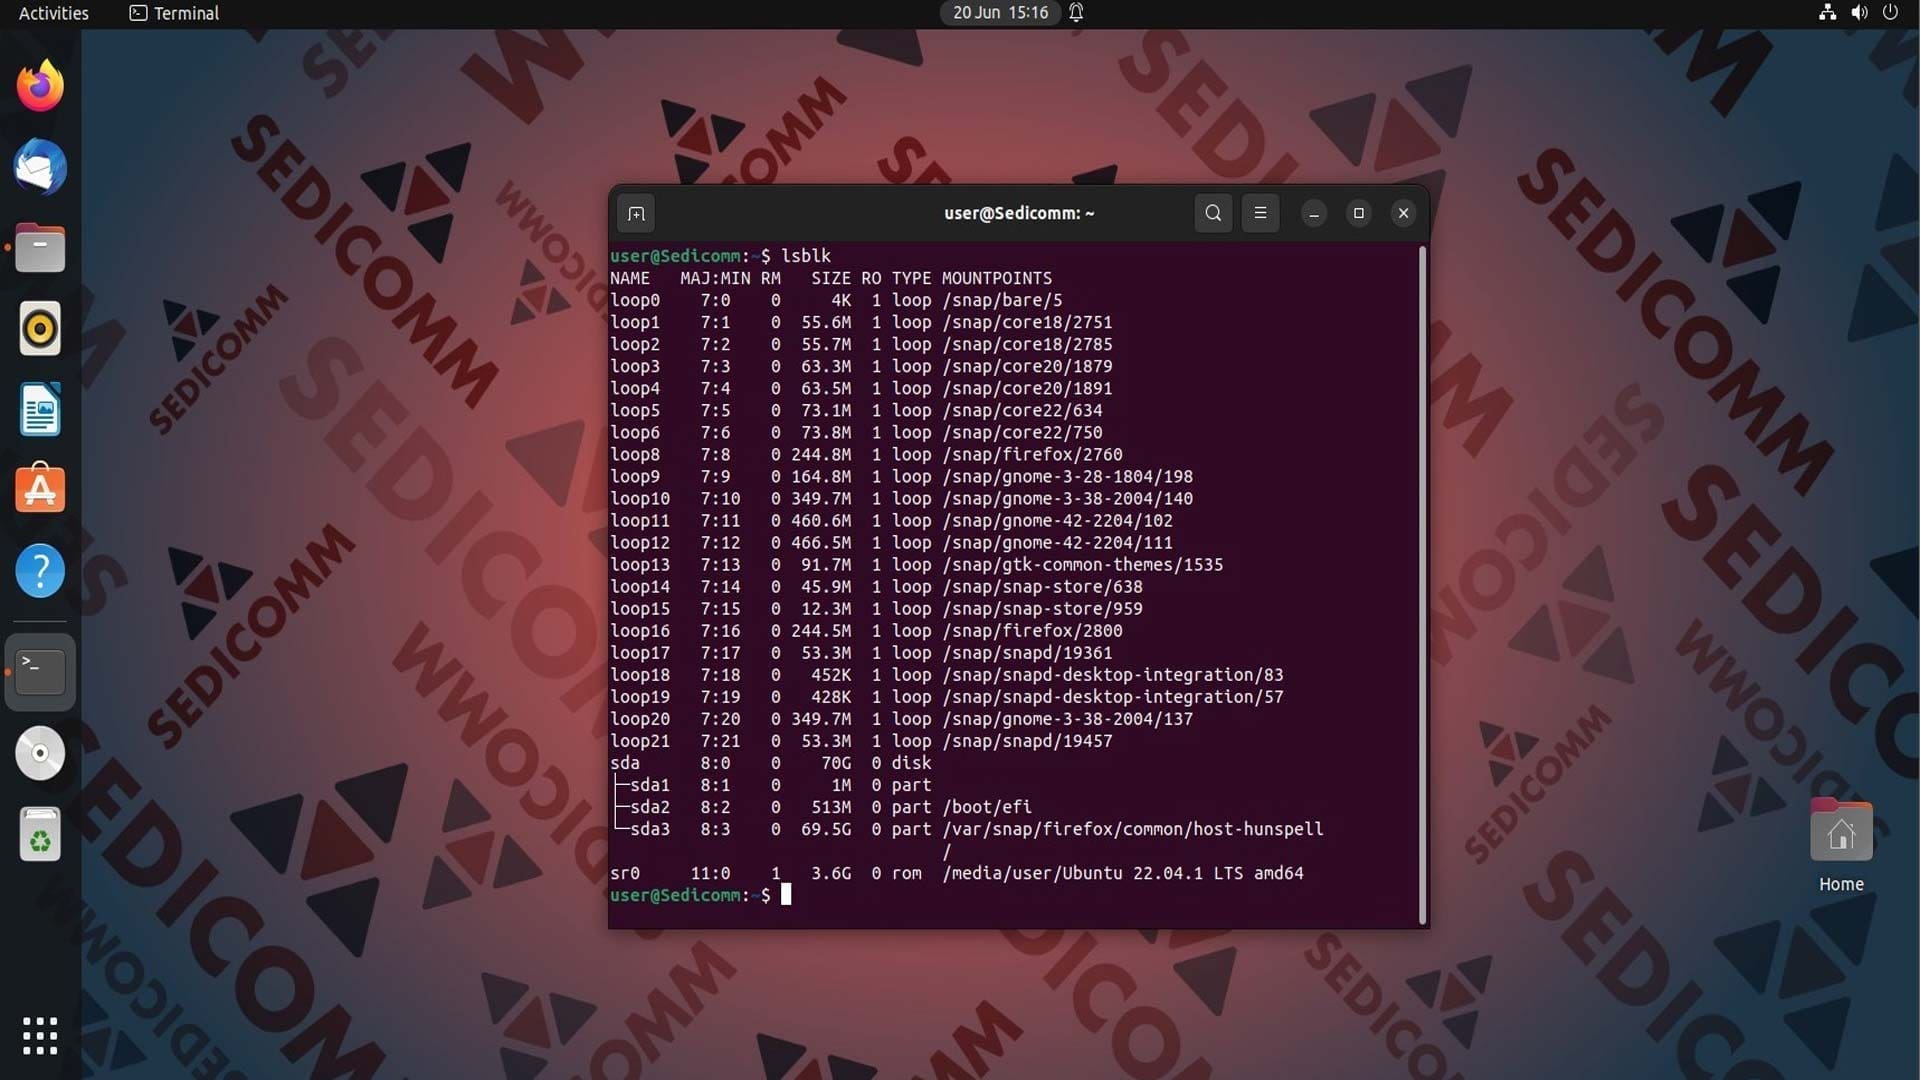The height and width of the screenshot is (1080, 1920).
Task: Click the typed lsblk command text
Action: coord(806,256)
